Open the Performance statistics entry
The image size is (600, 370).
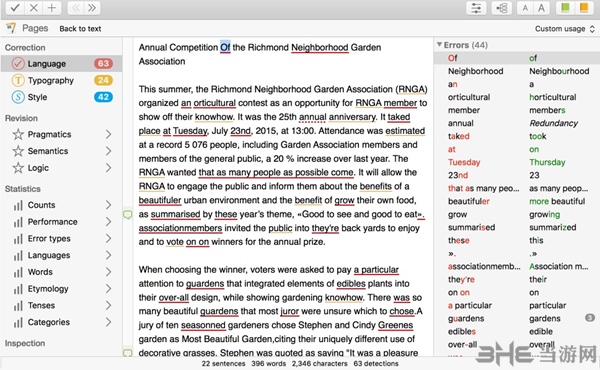tap(61, 222)
